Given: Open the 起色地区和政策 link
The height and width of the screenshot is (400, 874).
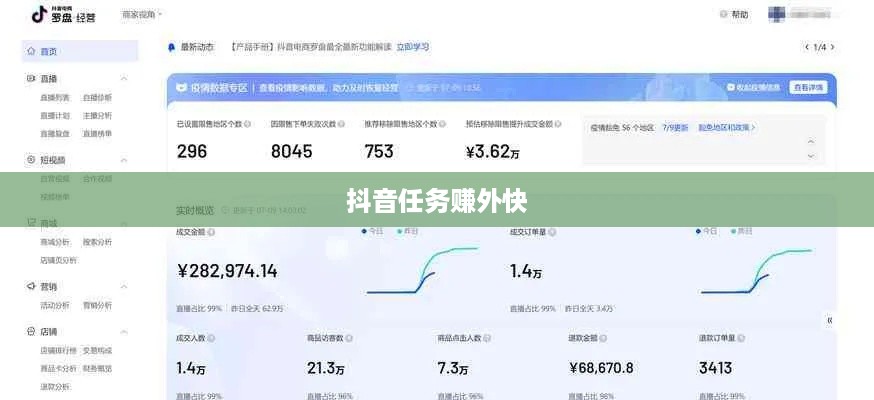Looking at the screenshot, I should (727, 128).
